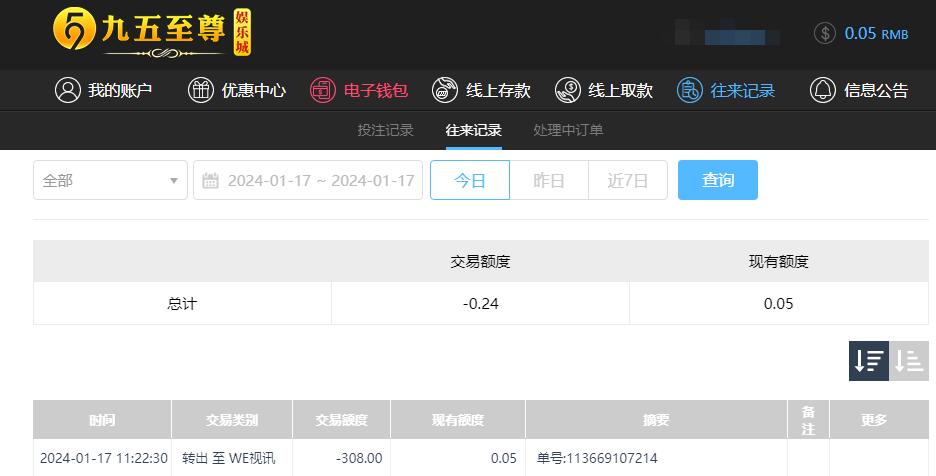Sort records in ascending order
936x476 pixels.
pos(909,361)
